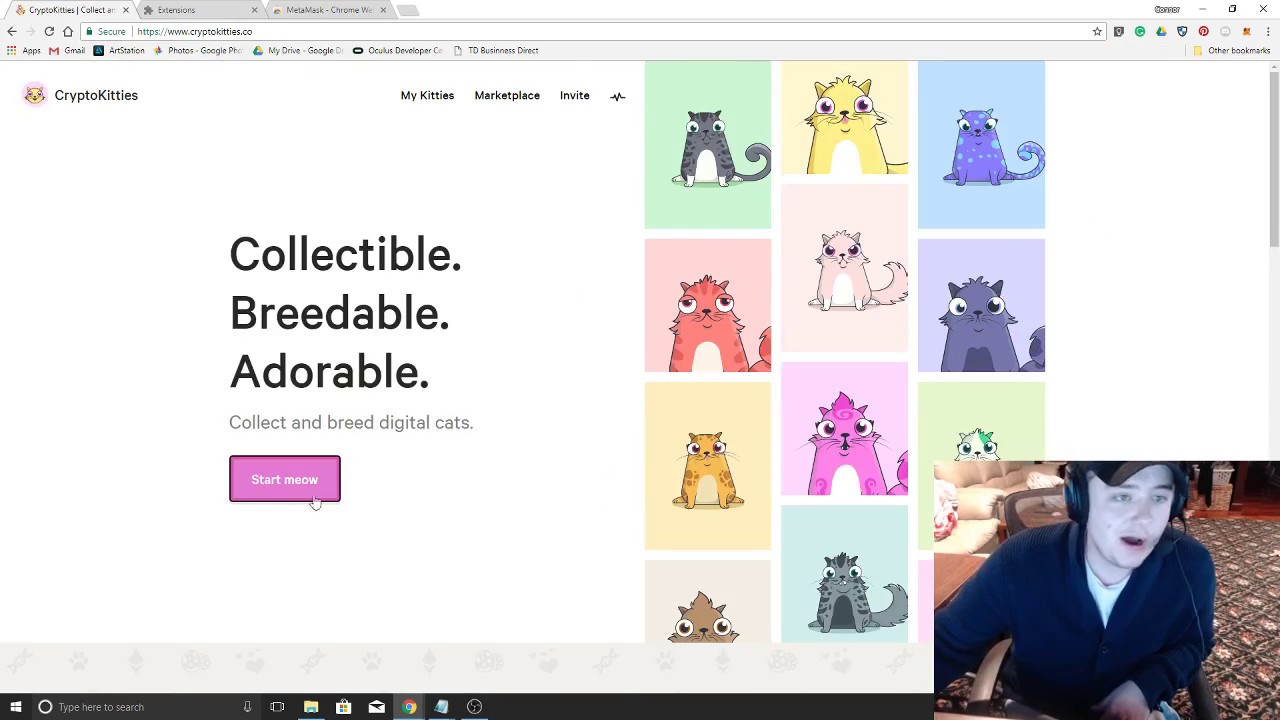Open the TD Businness Direct bookmark
The image size is (1280, 720).
click(x=496, y=50)
